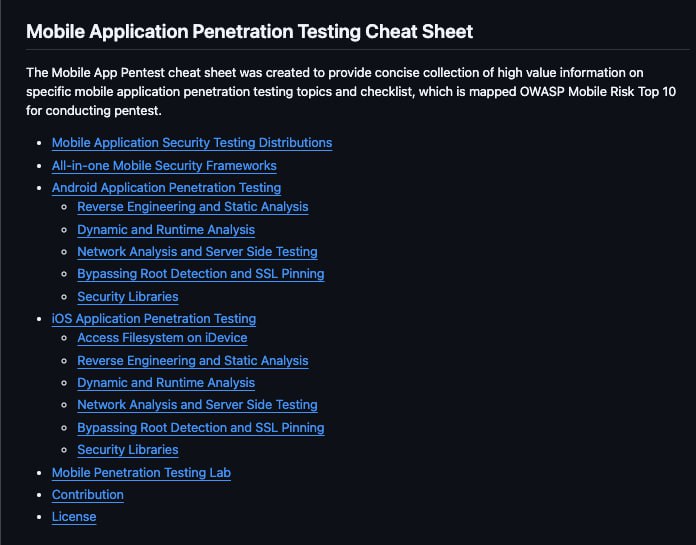This screenshot has width=696, height=545.
Task: Open iOS Bypassing Root Detection and SSL Pinning
Action: pos(201,428)
